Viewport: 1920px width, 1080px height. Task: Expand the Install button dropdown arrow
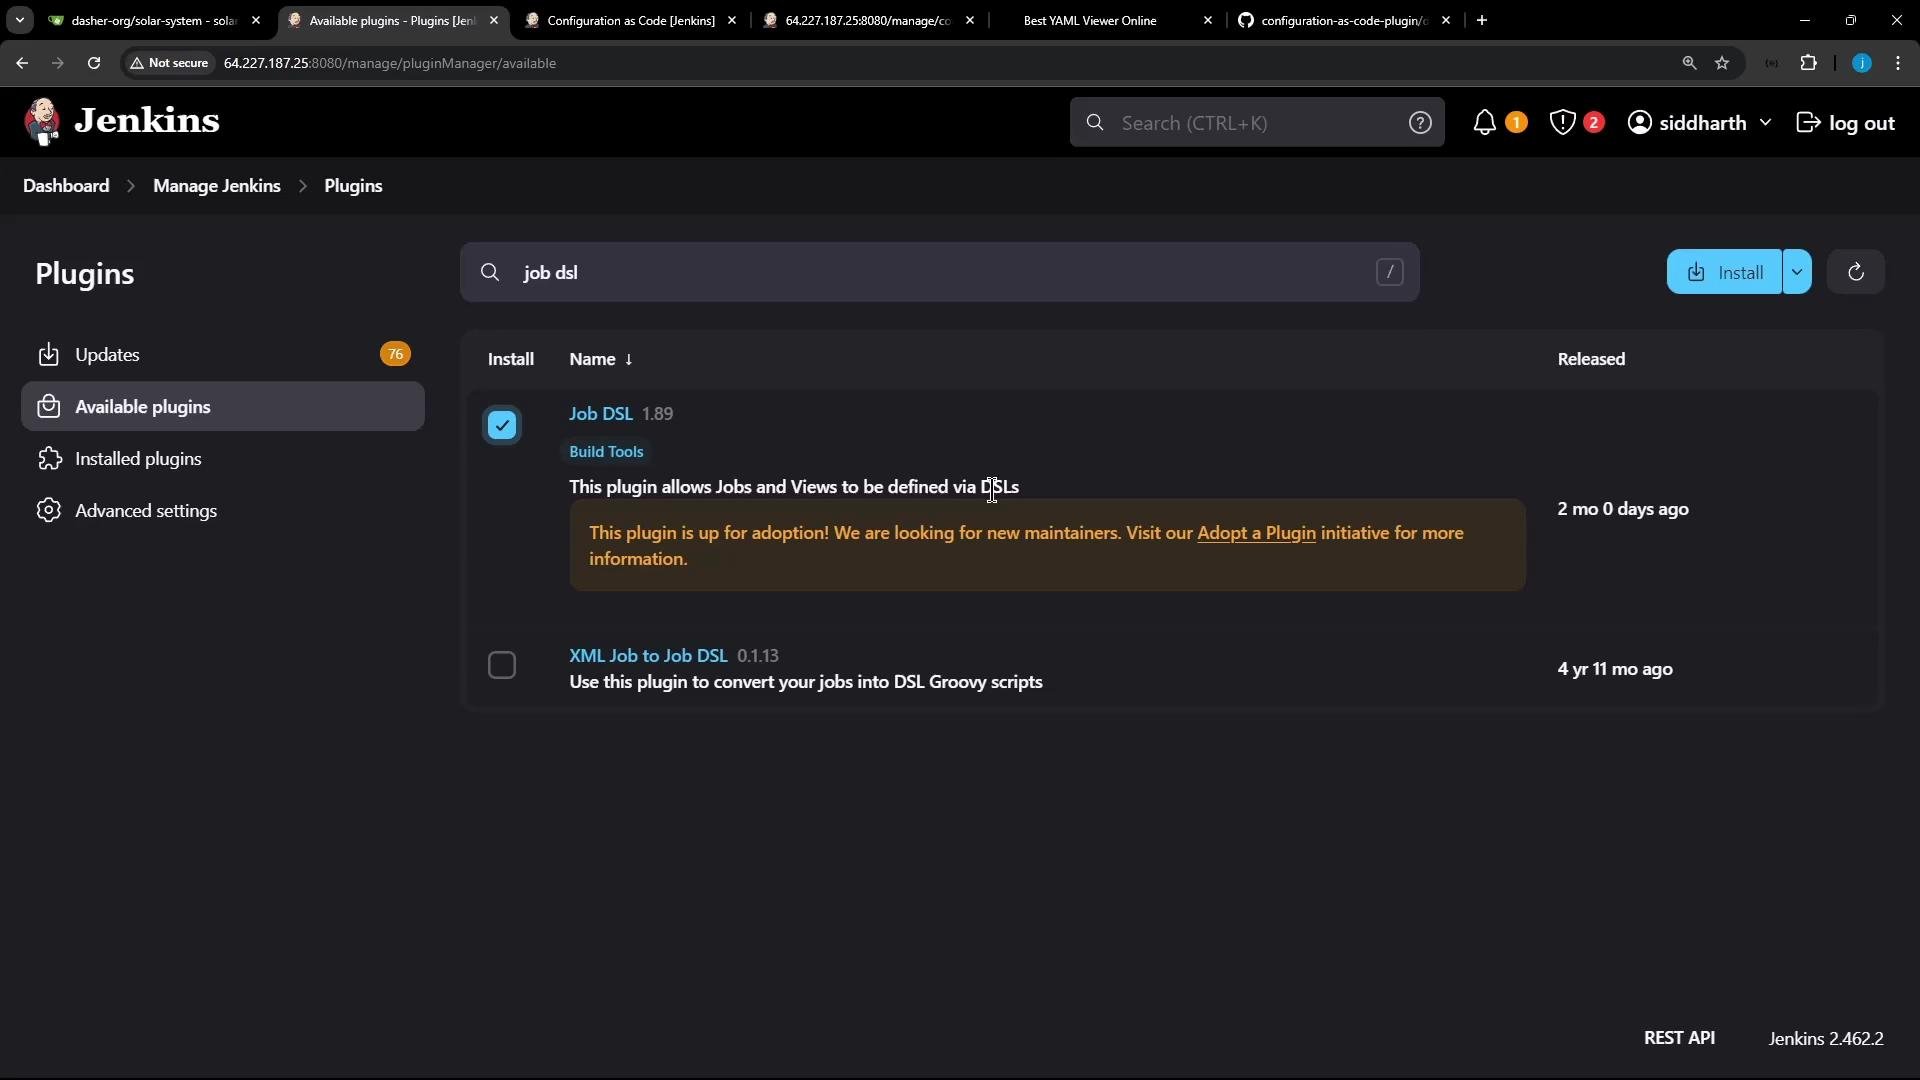1797,272
